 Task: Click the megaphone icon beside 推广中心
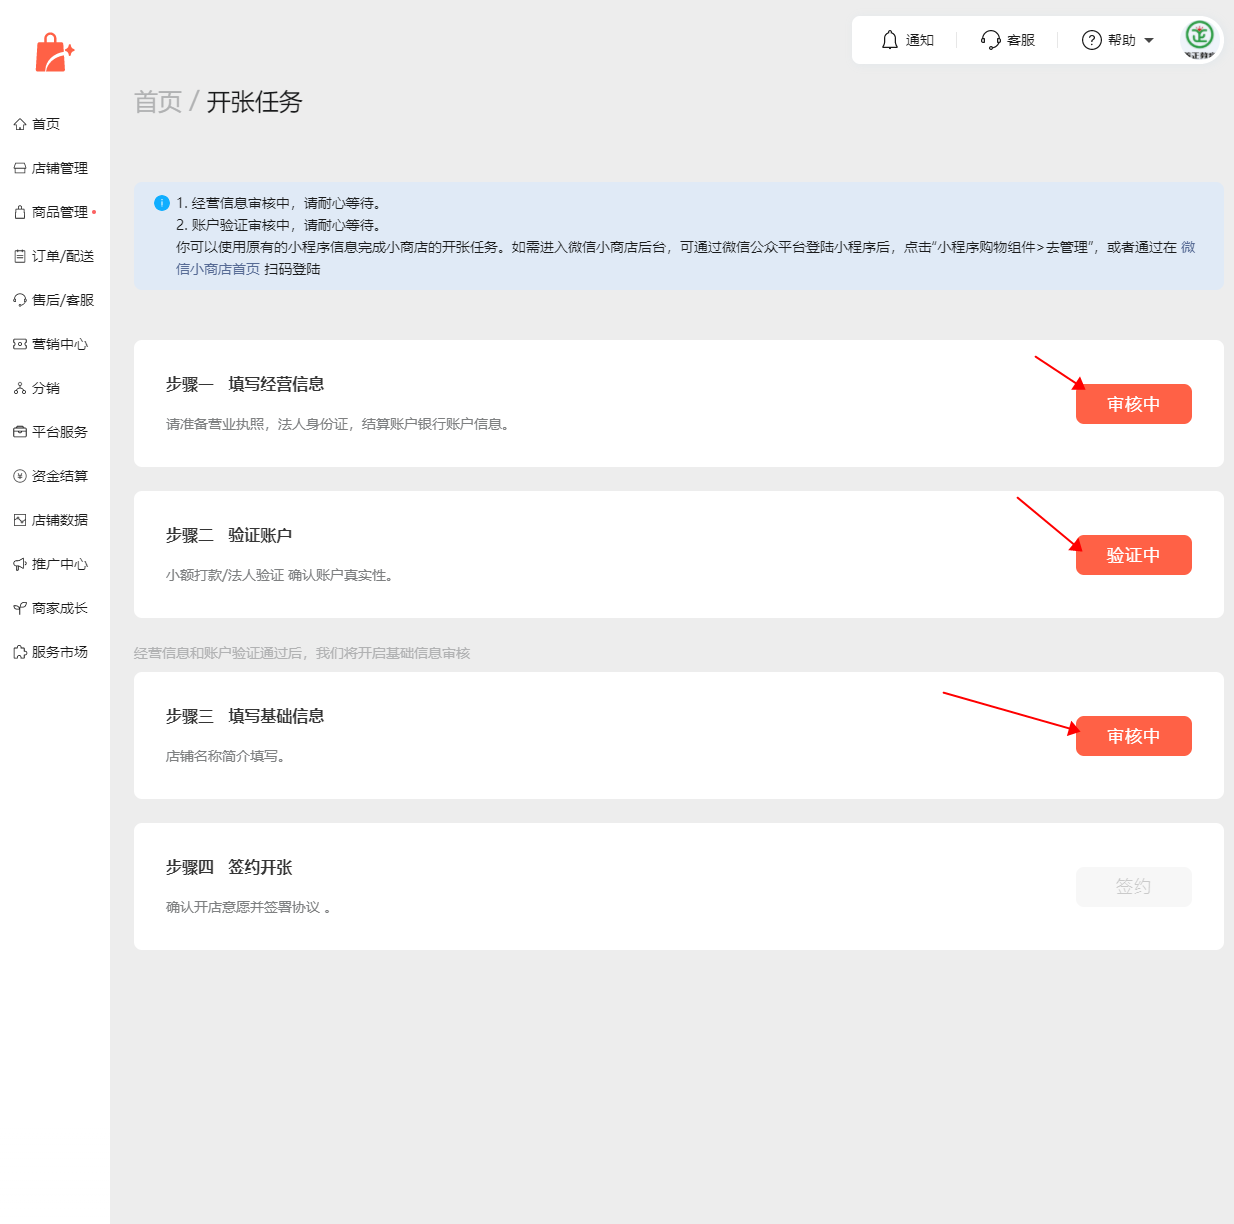tap(20, 564)
